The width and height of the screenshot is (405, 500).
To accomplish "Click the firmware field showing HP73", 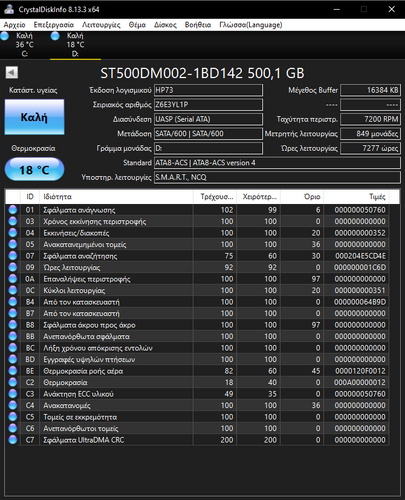I will pos(208,90).
